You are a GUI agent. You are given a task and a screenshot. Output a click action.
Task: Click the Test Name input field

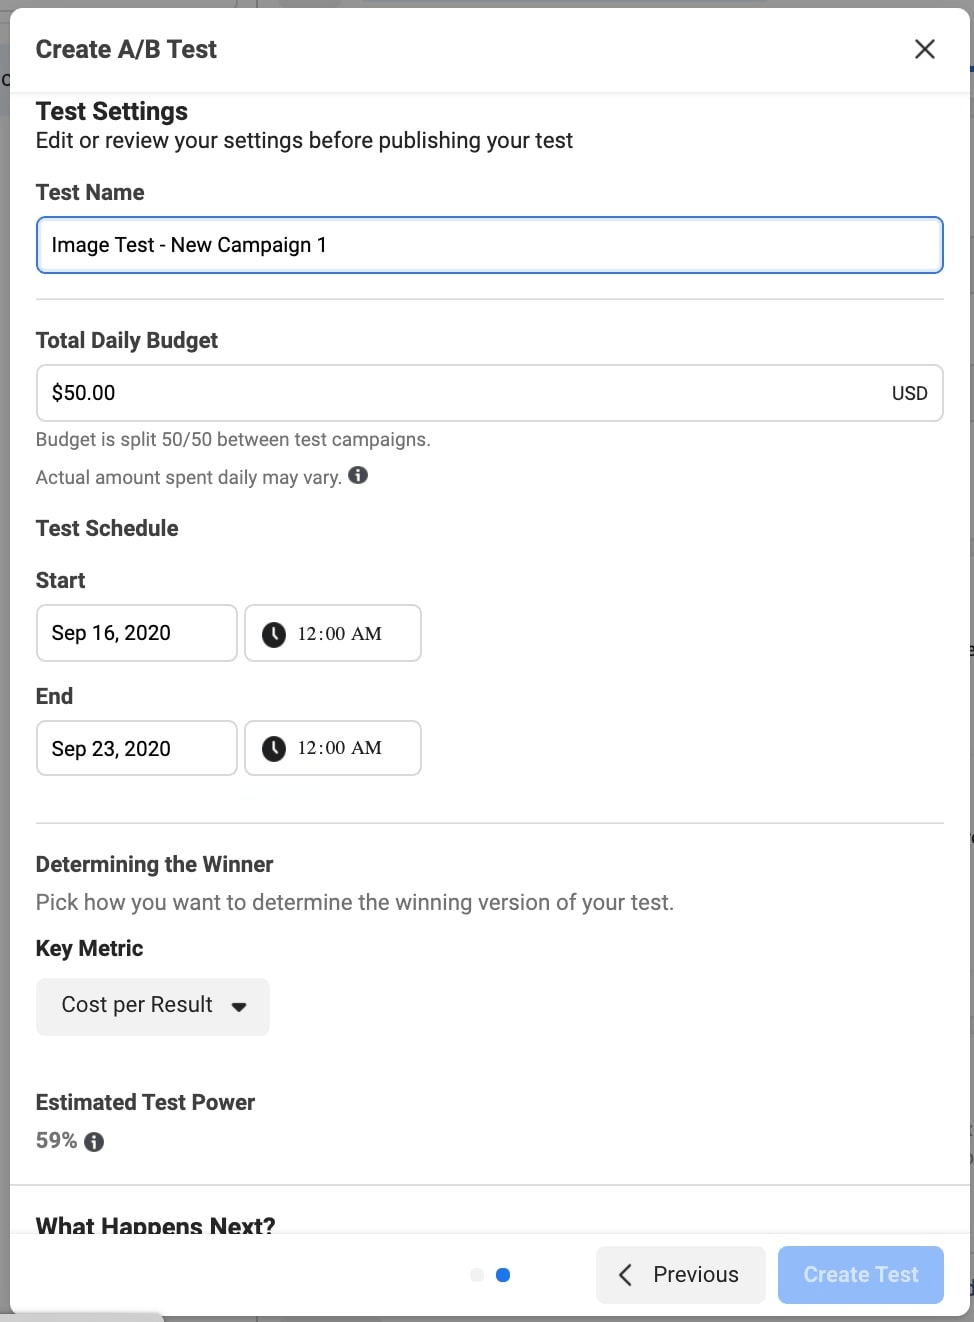489,245
